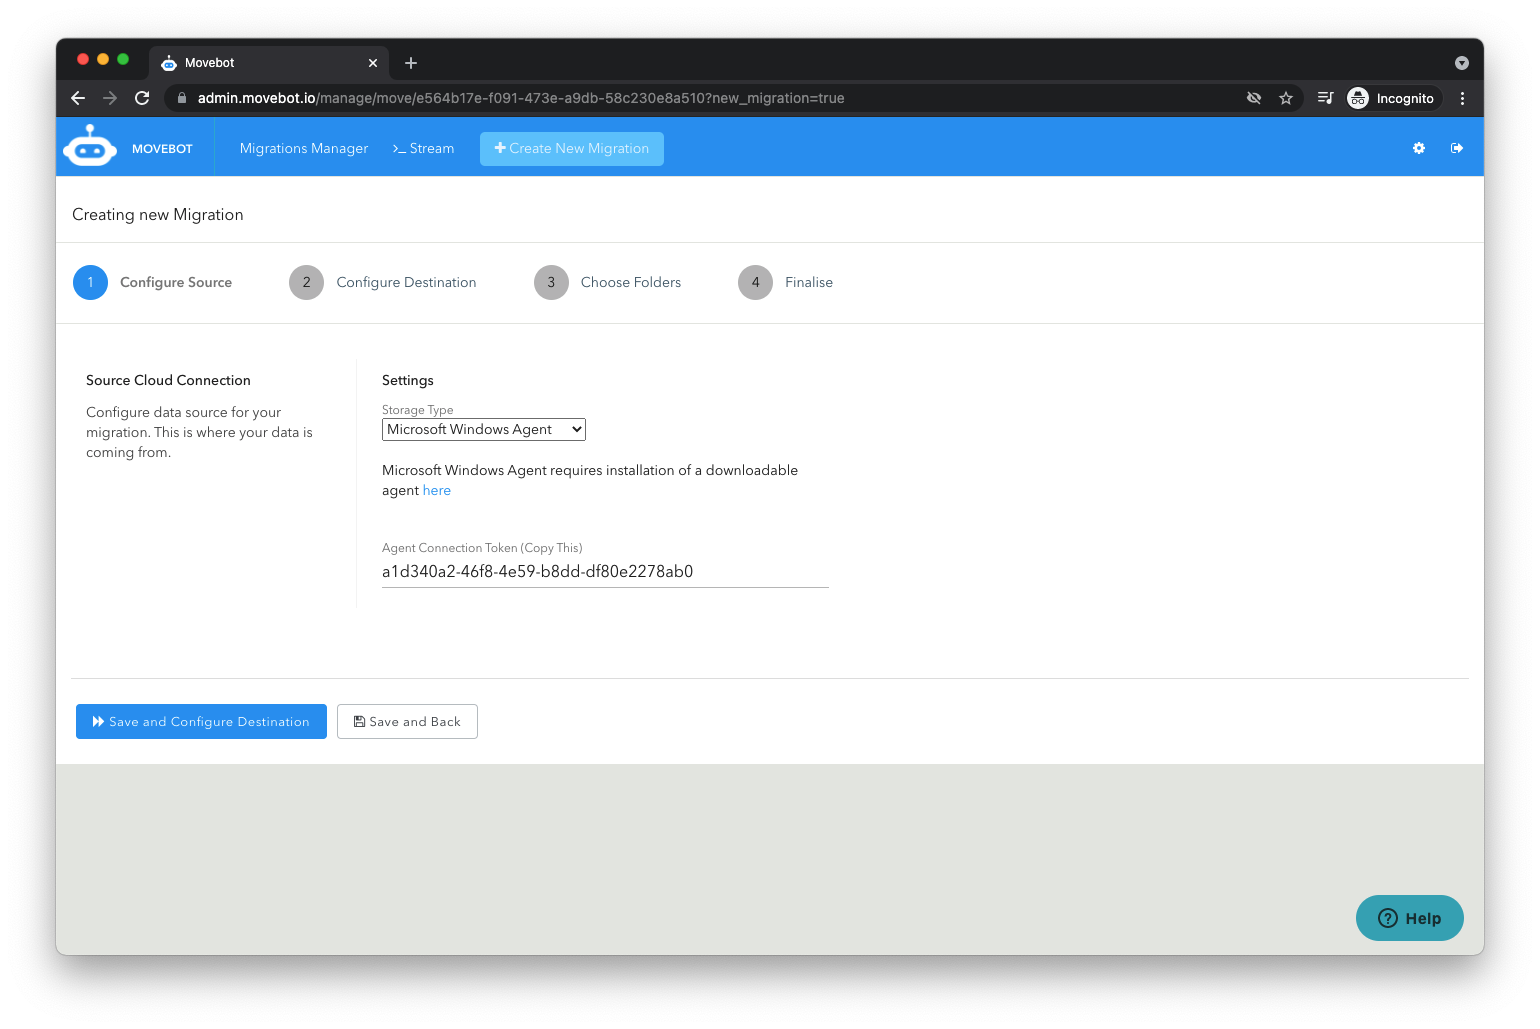Click 'Agent Connection Token (Copy This)' label
1540x1029 pixels.
pyautogui.click(x=482, y=548)
